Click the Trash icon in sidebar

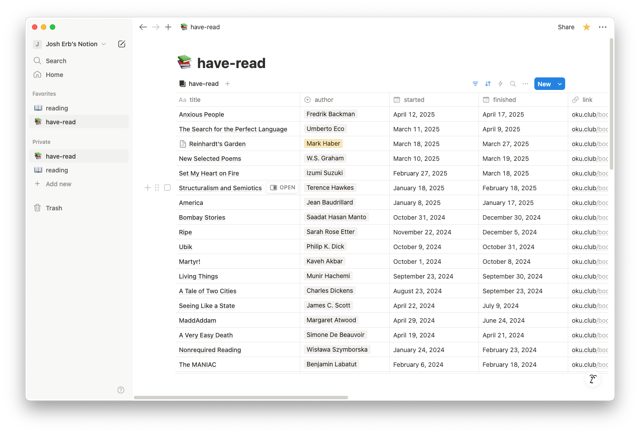click(x=37, y=208)
